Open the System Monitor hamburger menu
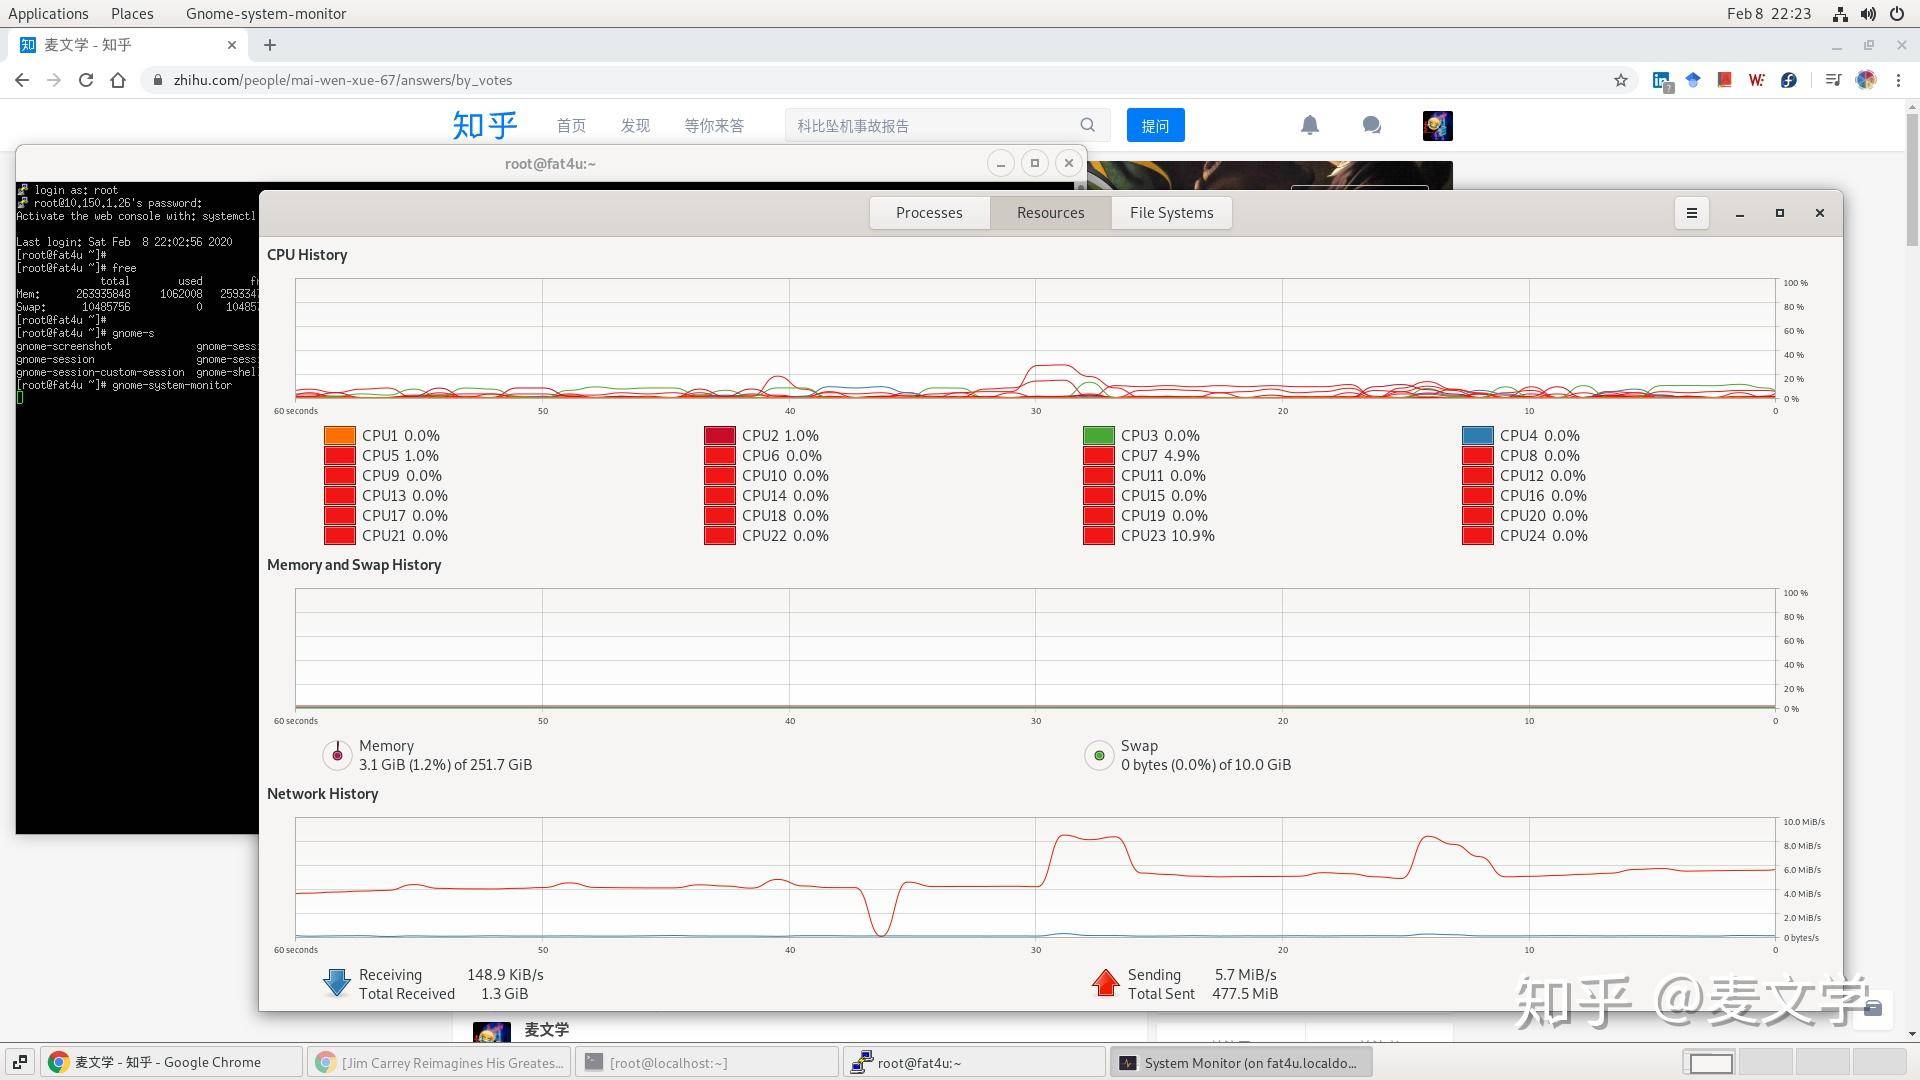This screenshot has height=1080, width=1920. pyautogui.click(x=1691, y=213)
